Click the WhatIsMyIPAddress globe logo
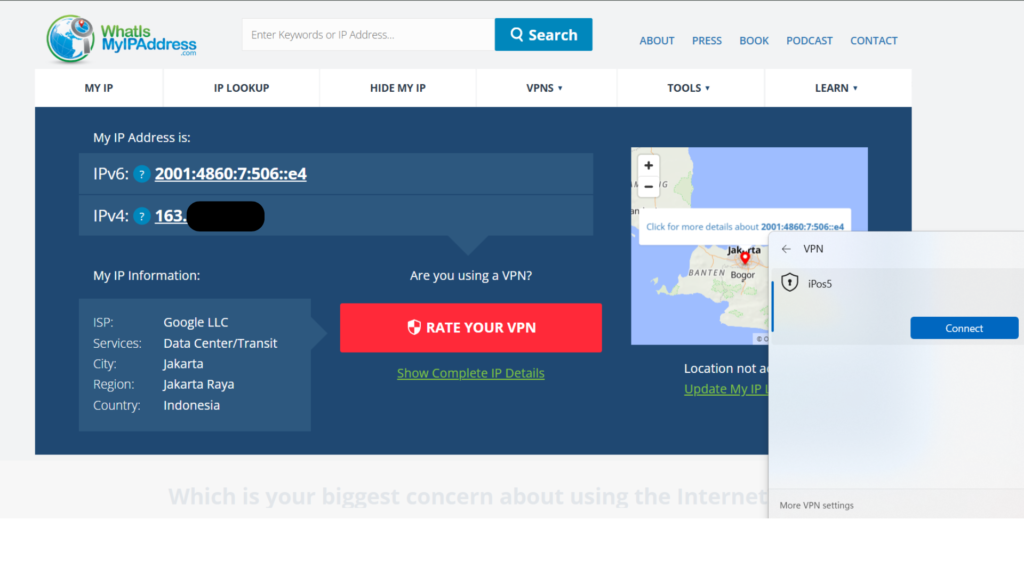 click(x=71, y=39)
